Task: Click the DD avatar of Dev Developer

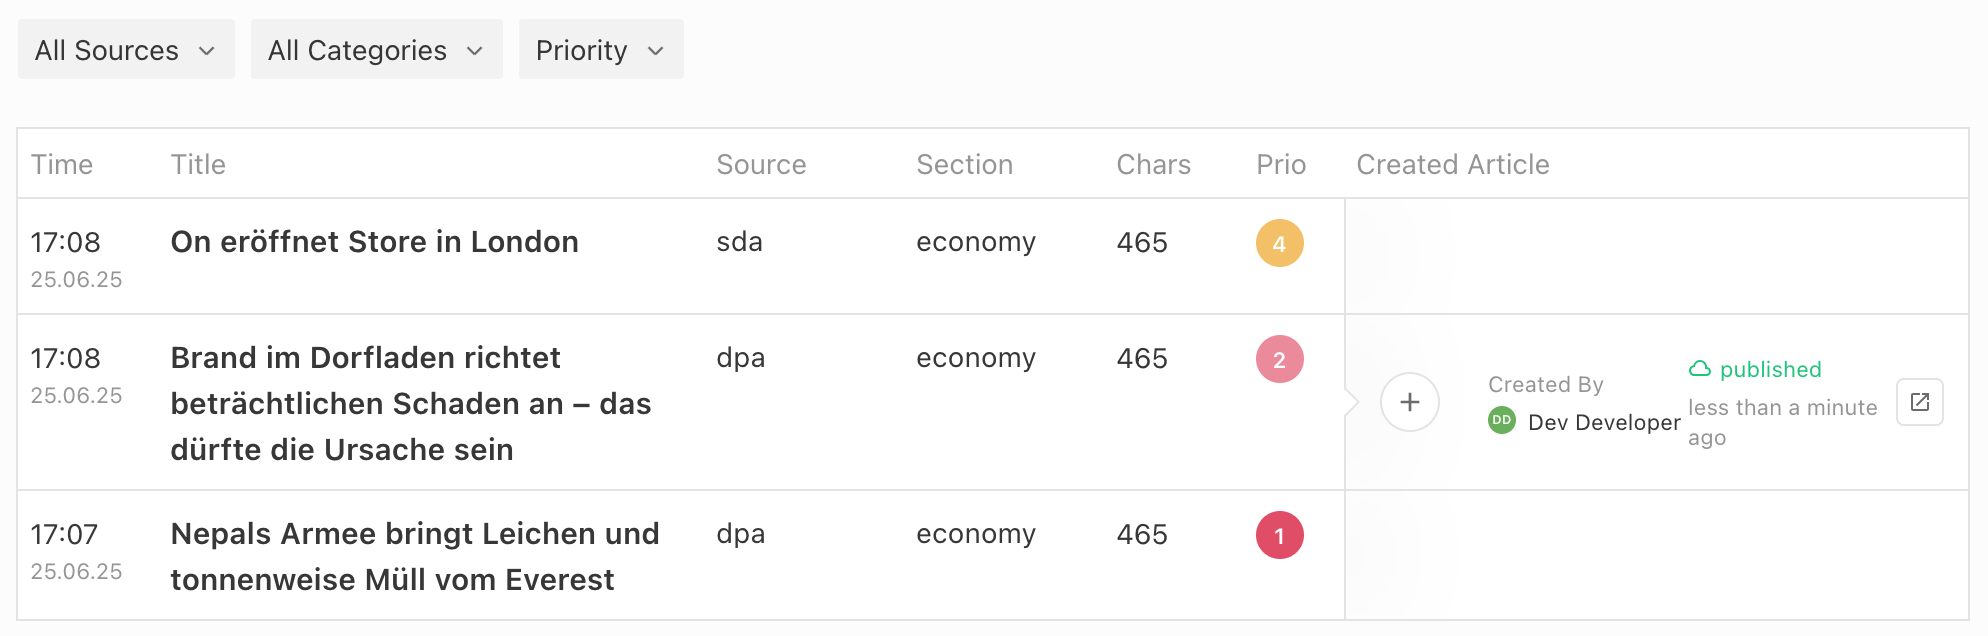Action: point(1501,421)
